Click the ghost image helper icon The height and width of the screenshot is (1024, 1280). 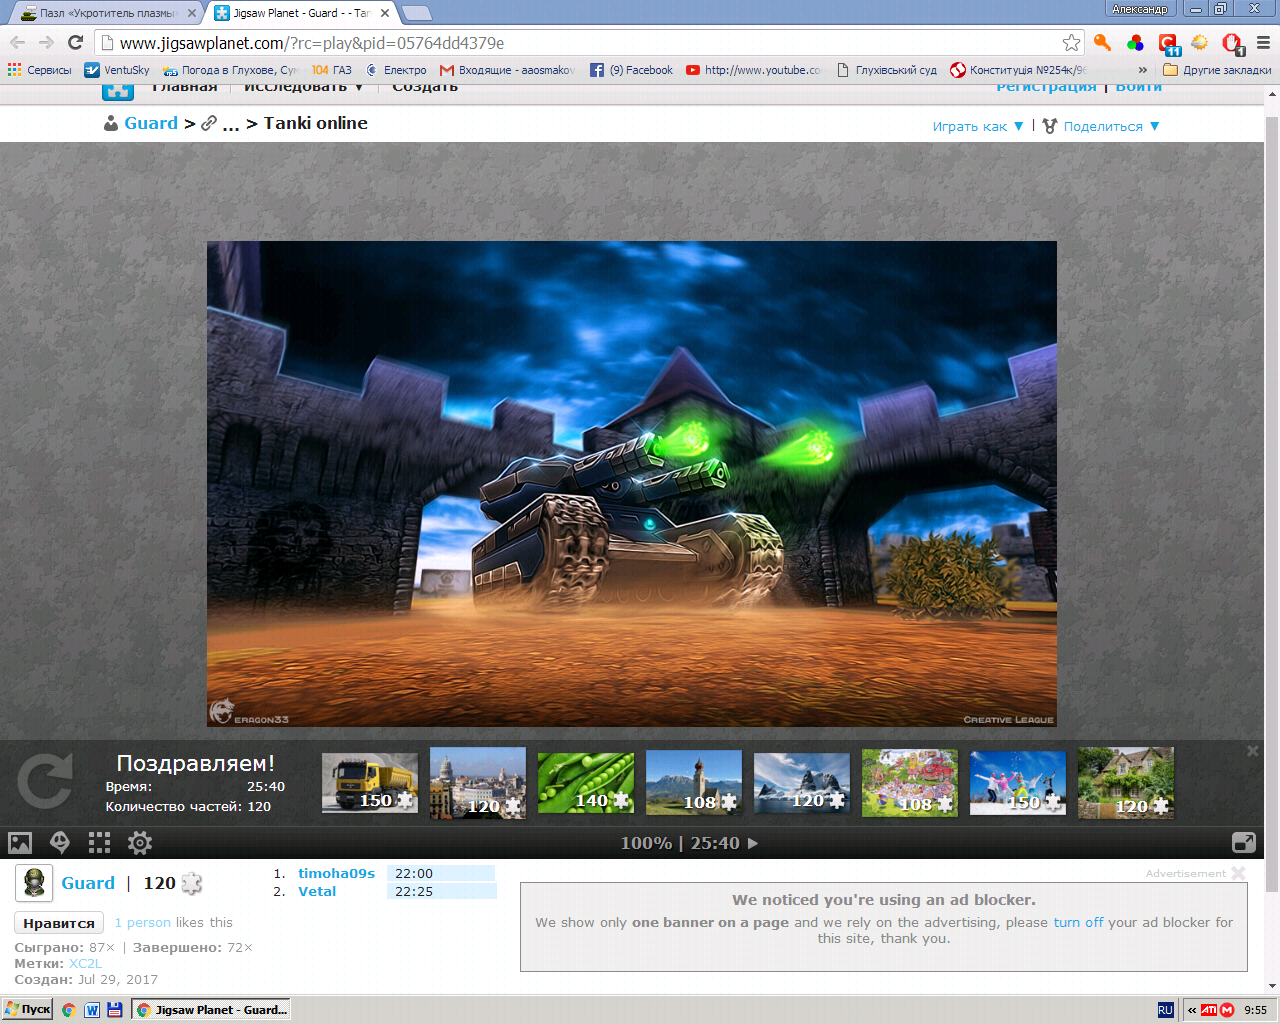point(60,843)
